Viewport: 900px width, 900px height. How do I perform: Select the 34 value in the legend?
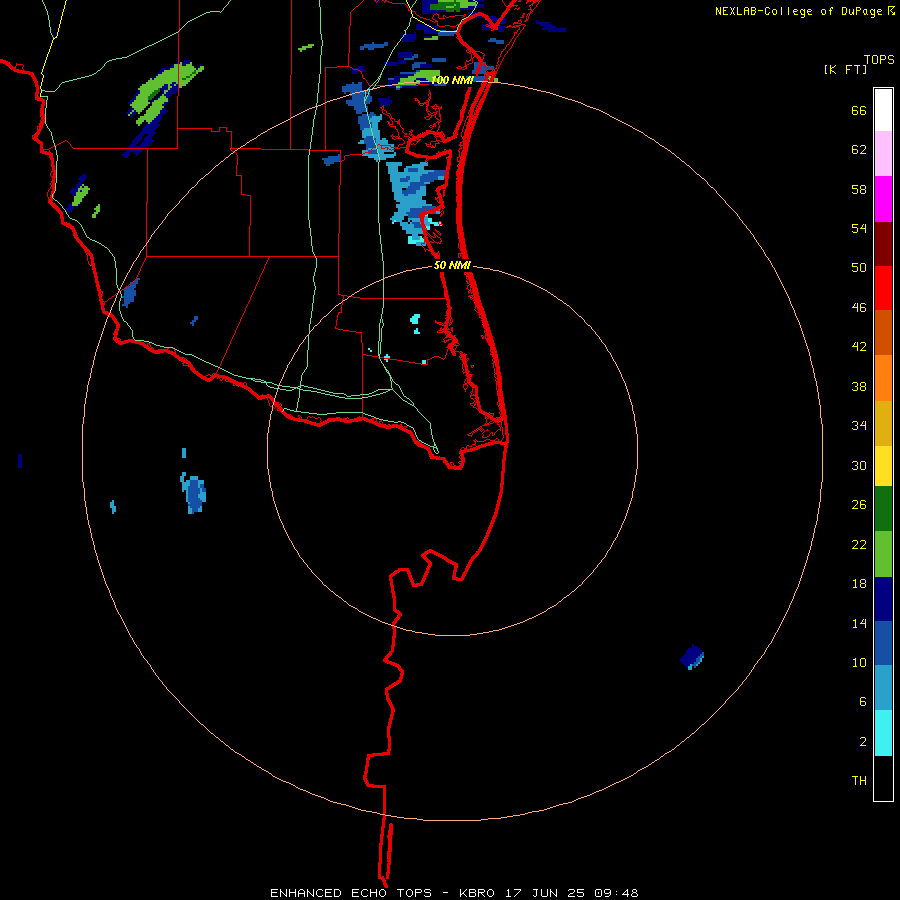click(x=859, y=426)
